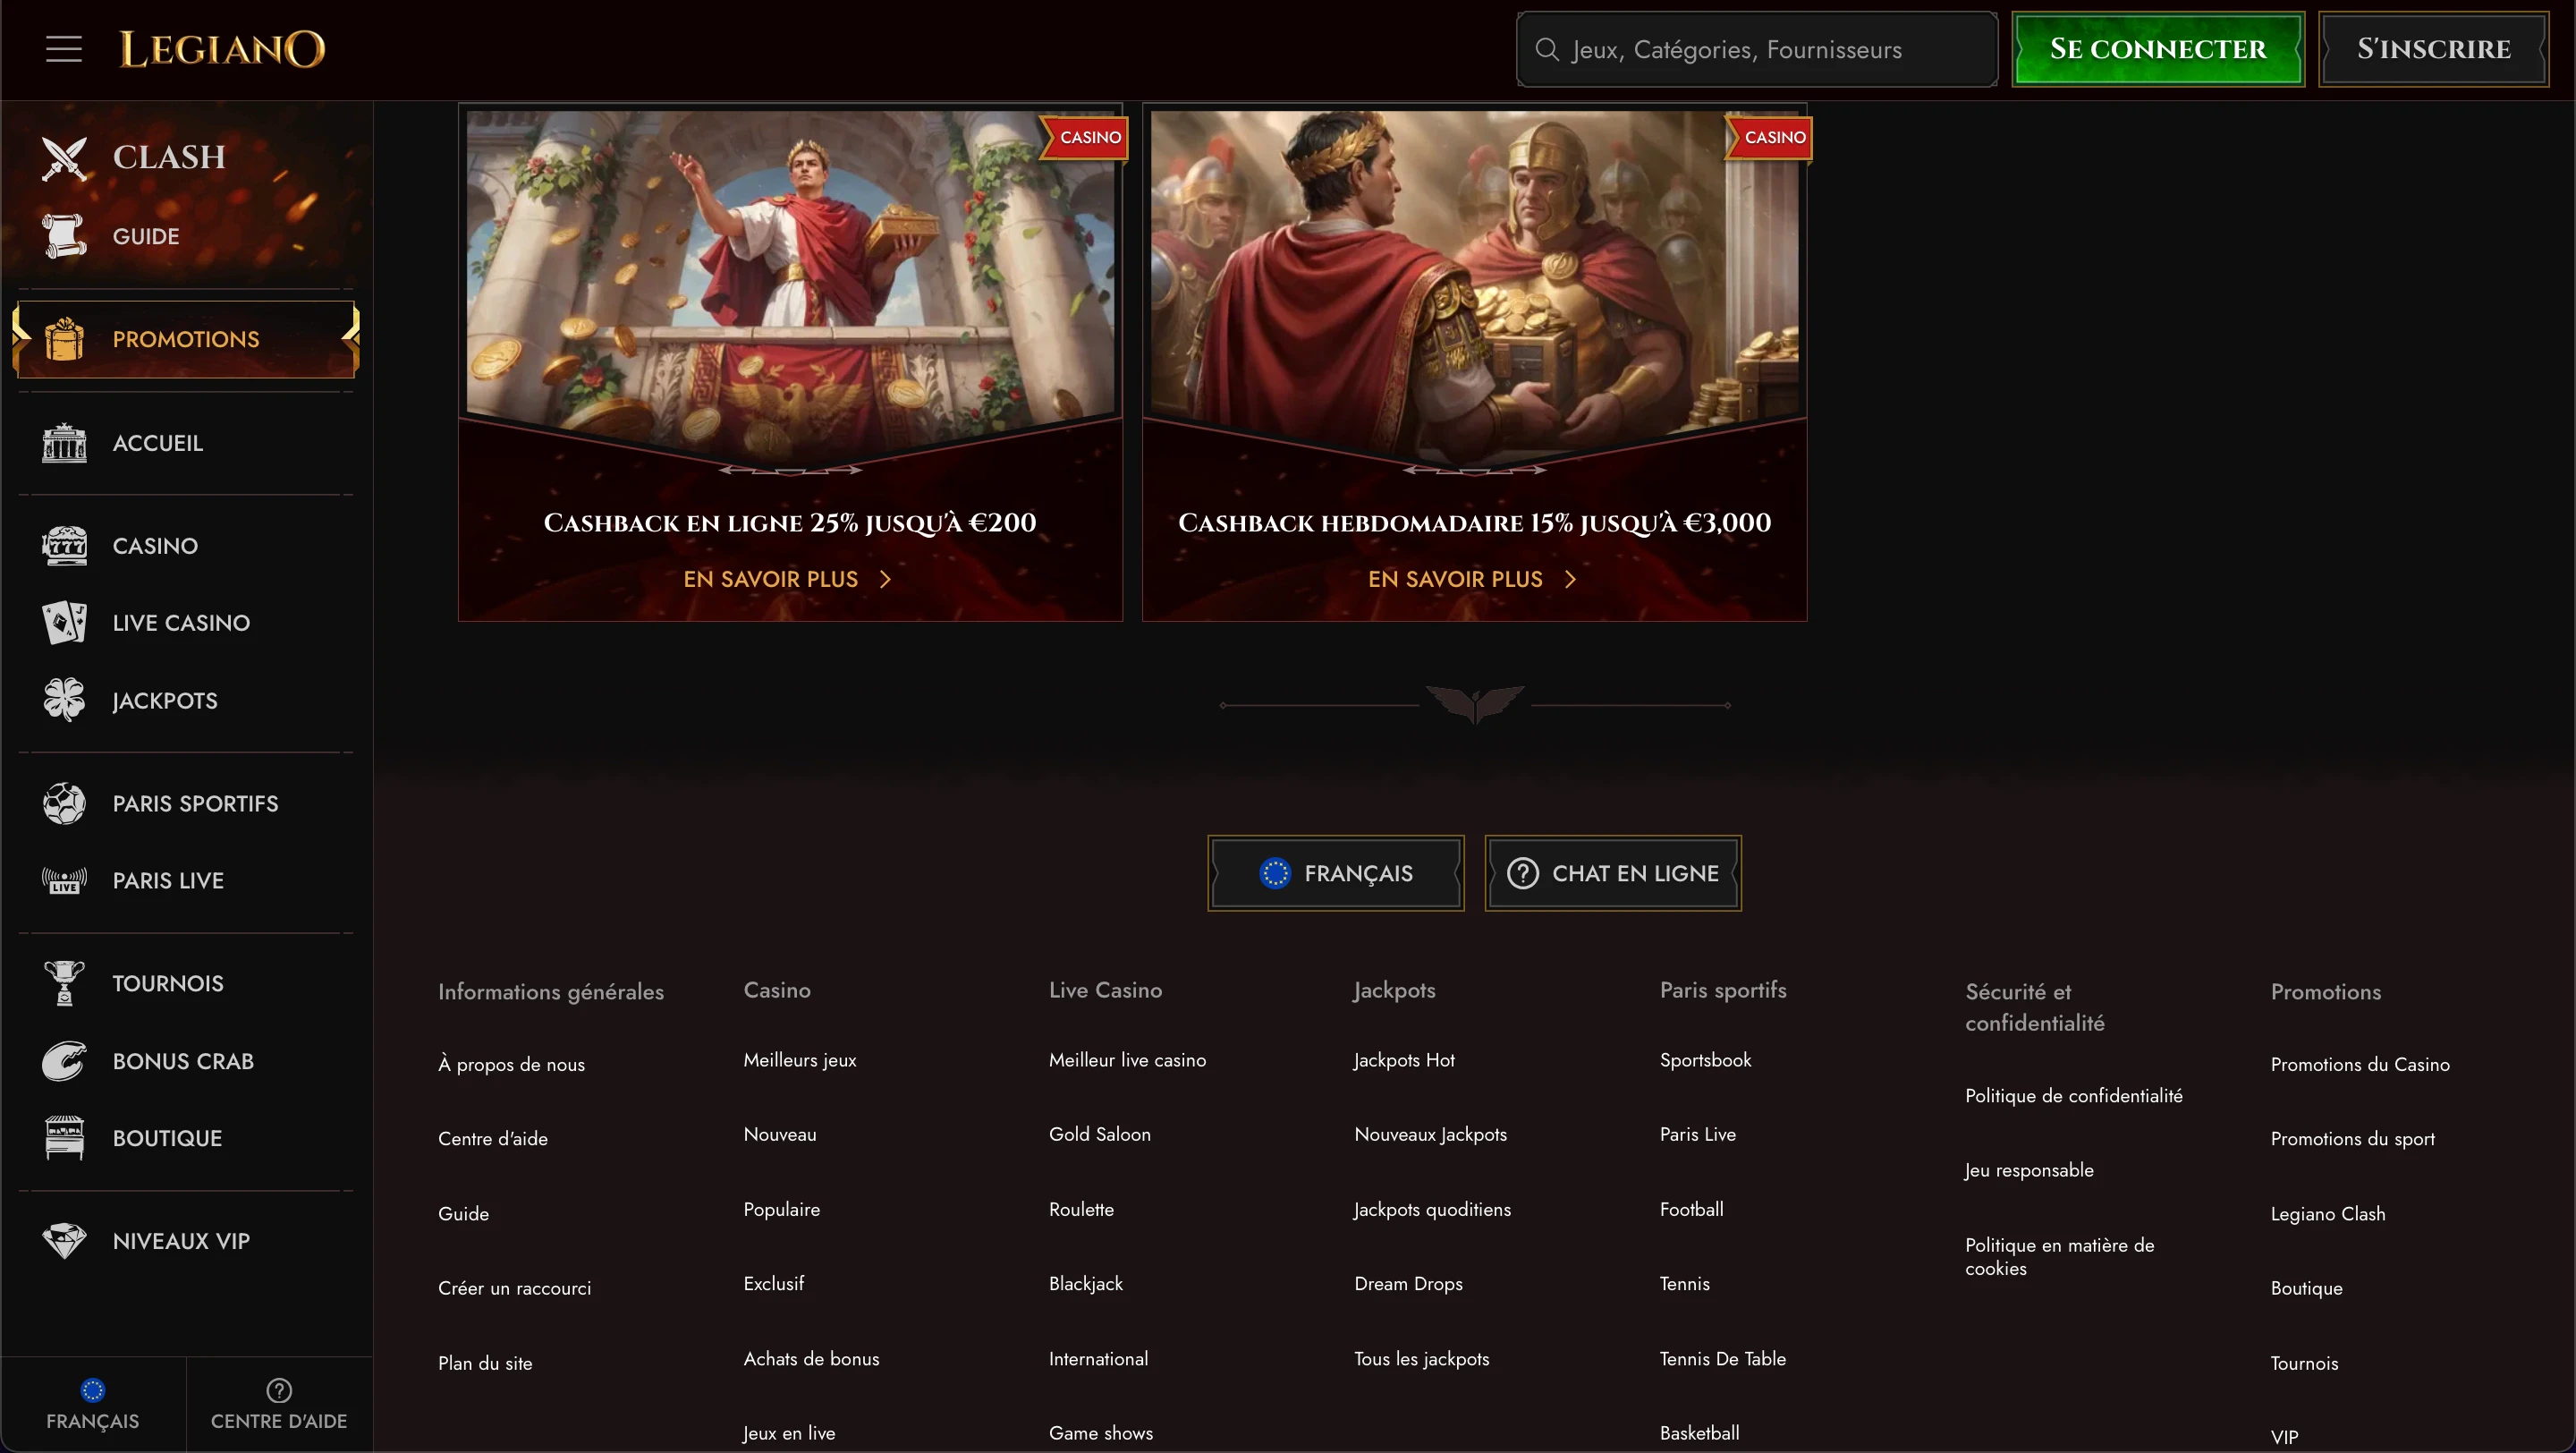Click the Bonus Crab claw icon
Image resolution: width=2576 pixels, height=1453 pixels.
[x=65, y=1061]
